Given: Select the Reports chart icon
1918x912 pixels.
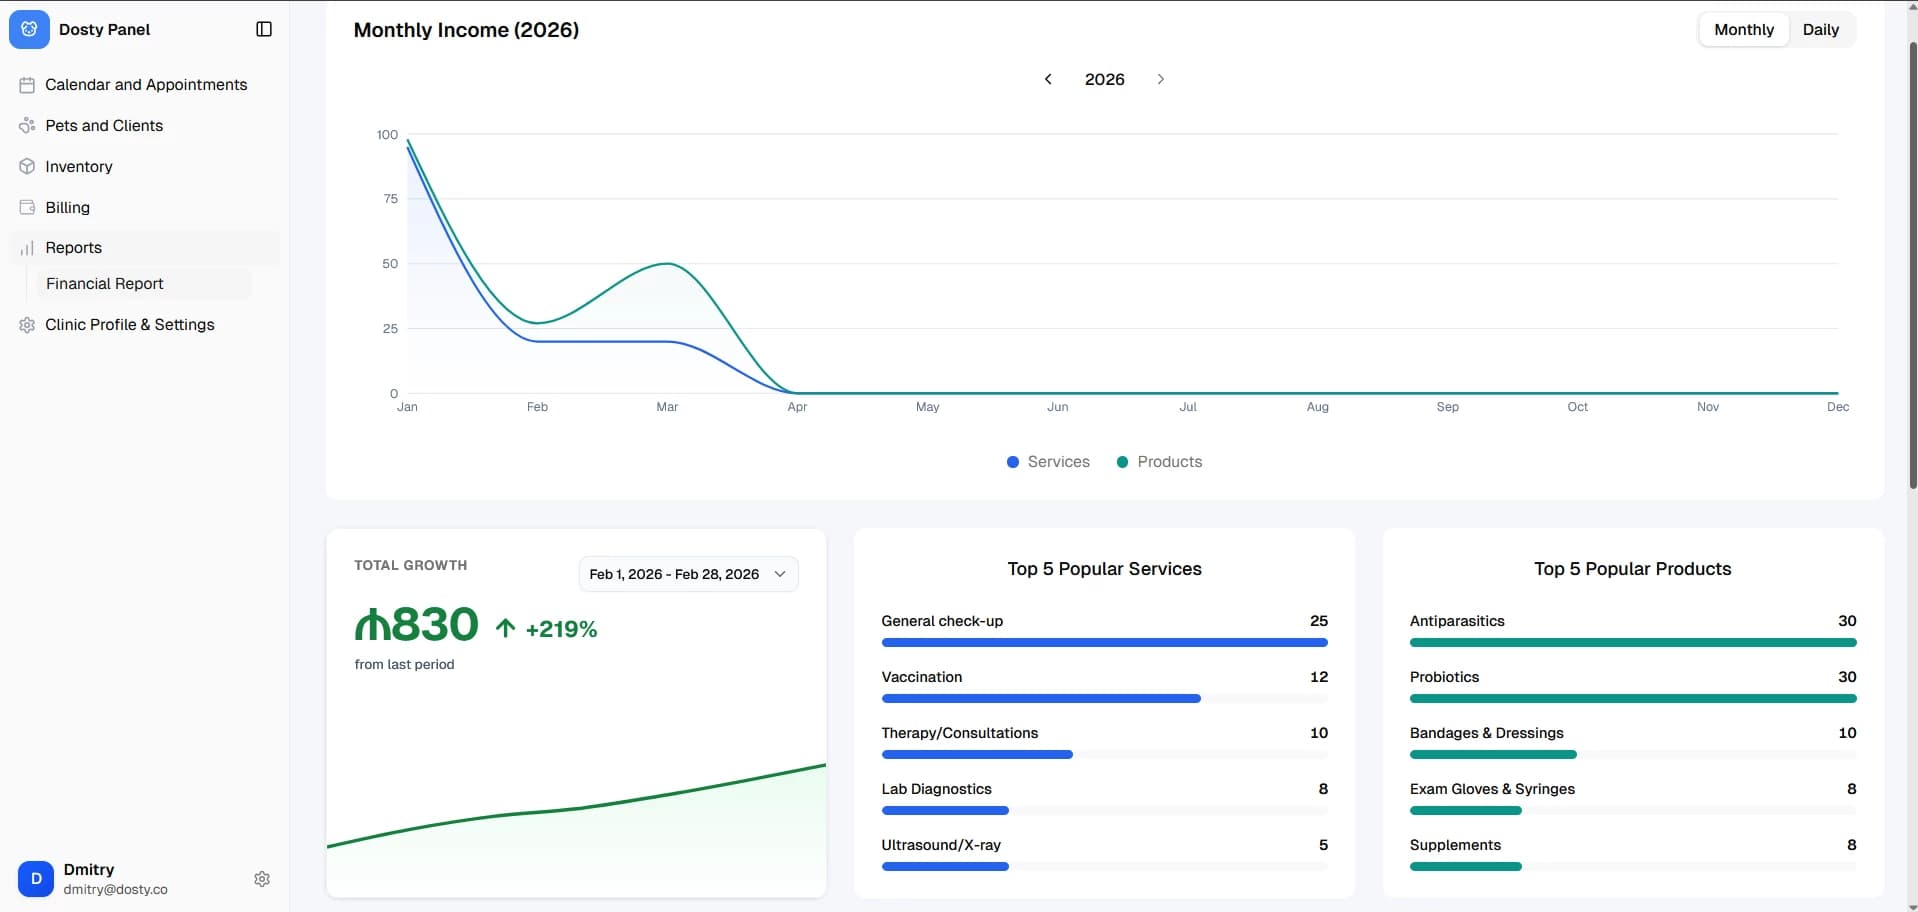Looking at the screenshot, I should (x=27, y=247).
